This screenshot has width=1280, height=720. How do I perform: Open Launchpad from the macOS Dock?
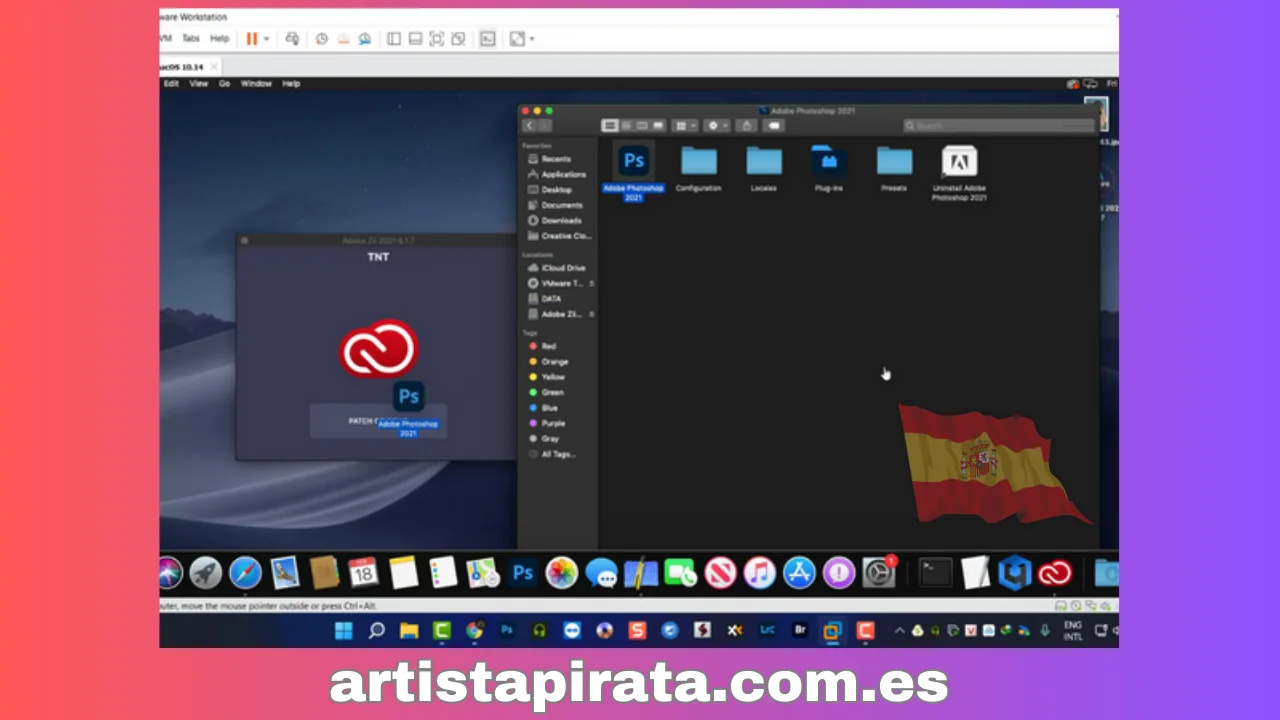206,573
